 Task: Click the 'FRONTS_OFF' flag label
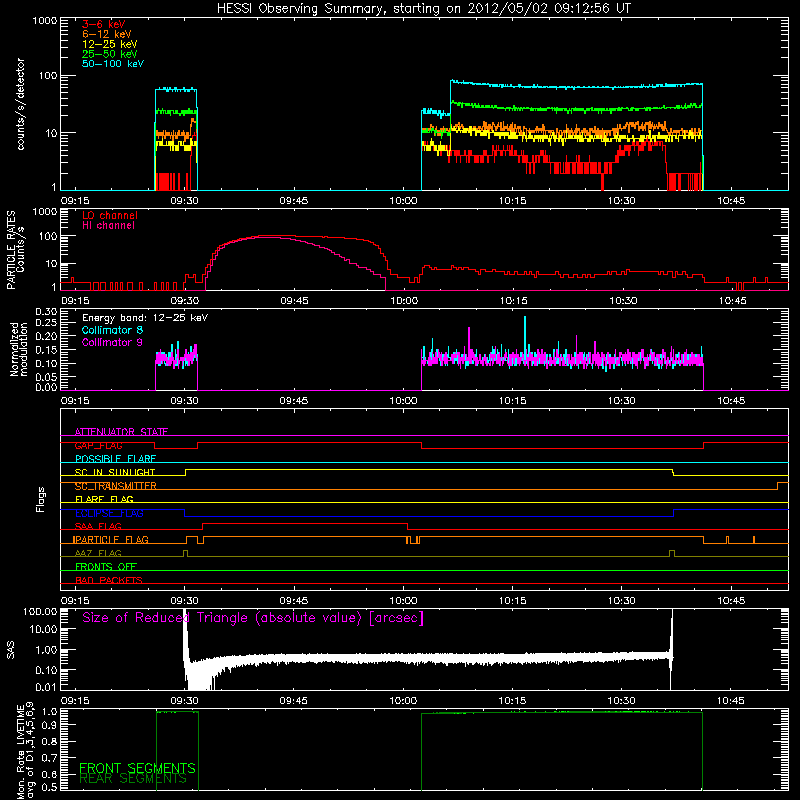(106, 567)
